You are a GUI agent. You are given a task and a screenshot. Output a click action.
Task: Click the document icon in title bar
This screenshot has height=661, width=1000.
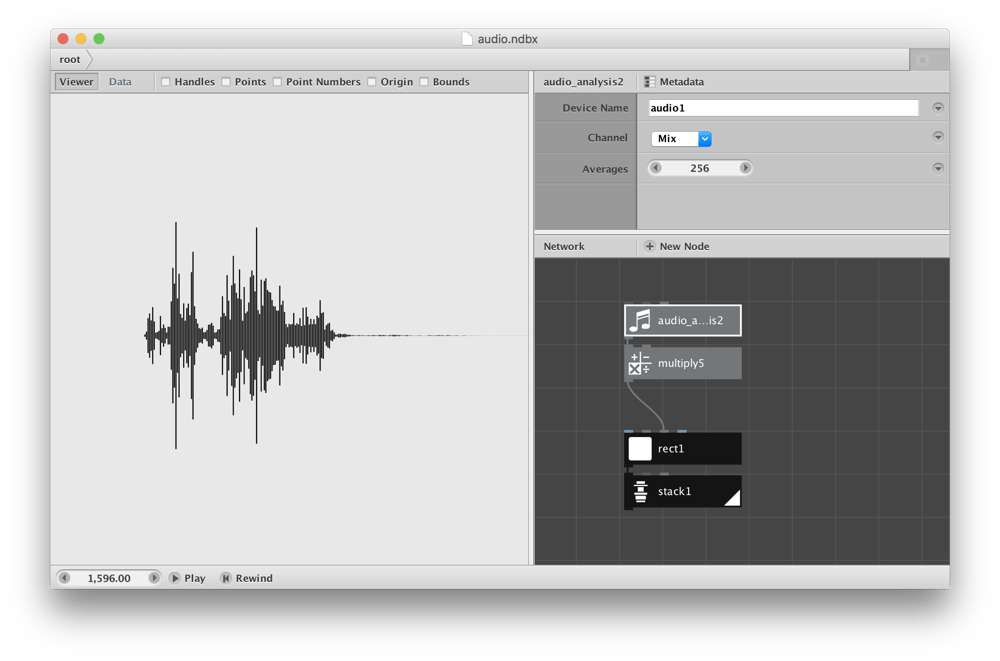467,39
